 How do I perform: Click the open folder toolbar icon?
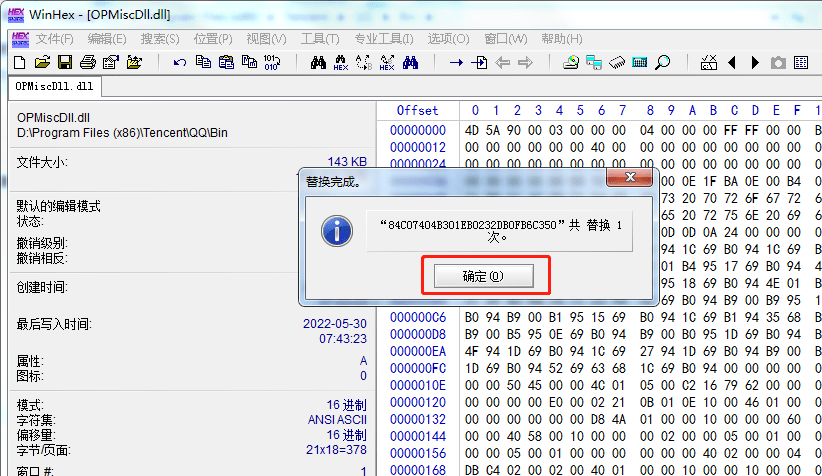134,62
